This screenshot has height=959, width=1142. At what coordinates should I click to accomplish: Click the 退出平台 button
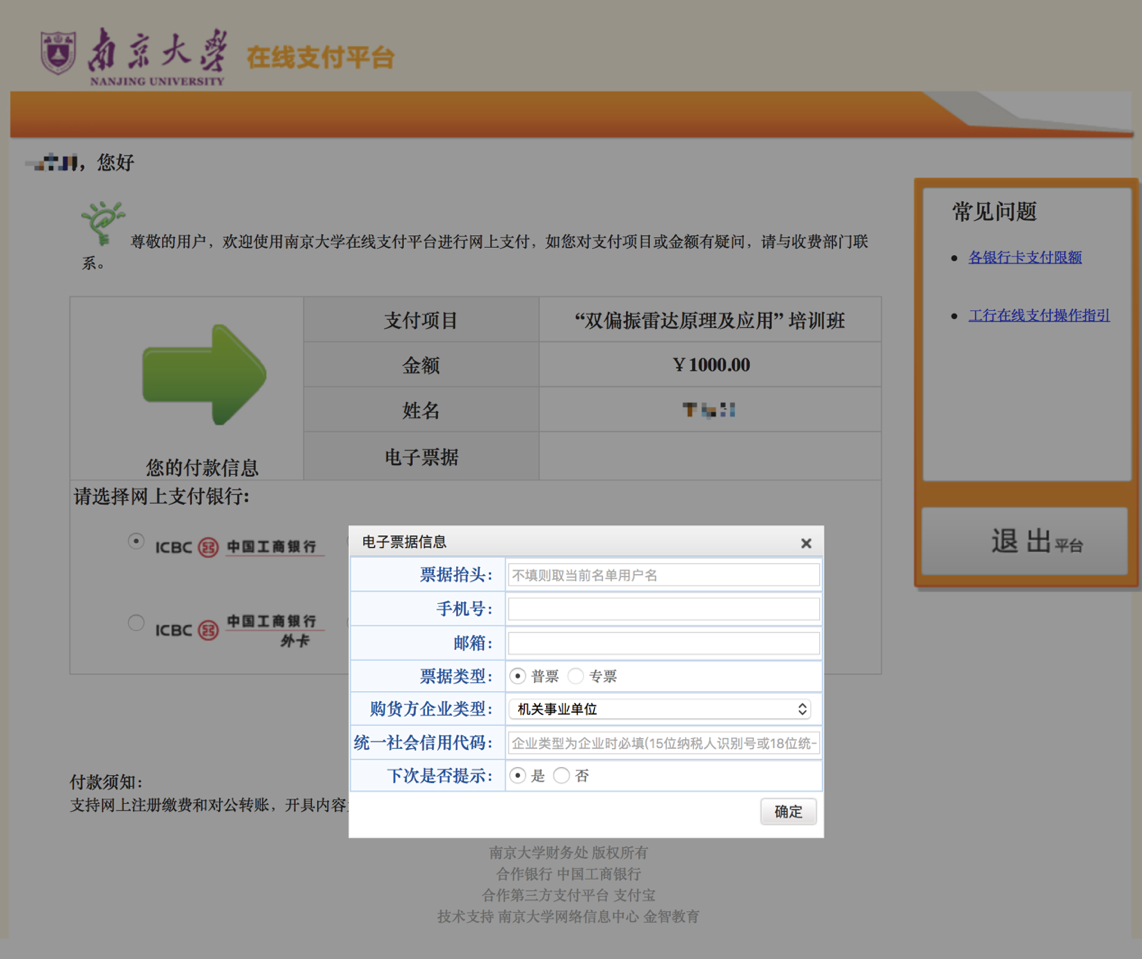click(1026, 541)
